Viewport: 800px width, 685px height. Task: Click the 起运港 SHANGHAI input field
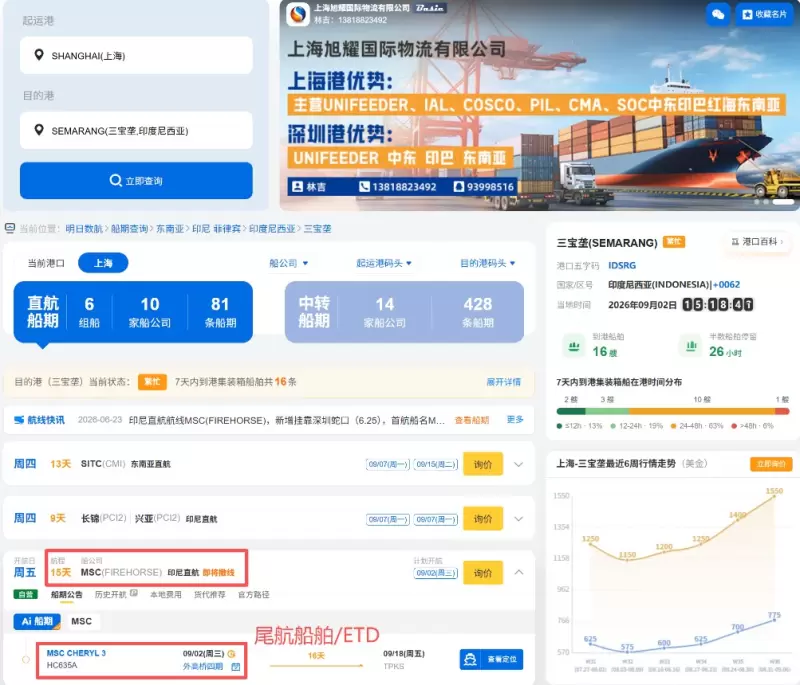pyautogui.click(x=136, y=55)
